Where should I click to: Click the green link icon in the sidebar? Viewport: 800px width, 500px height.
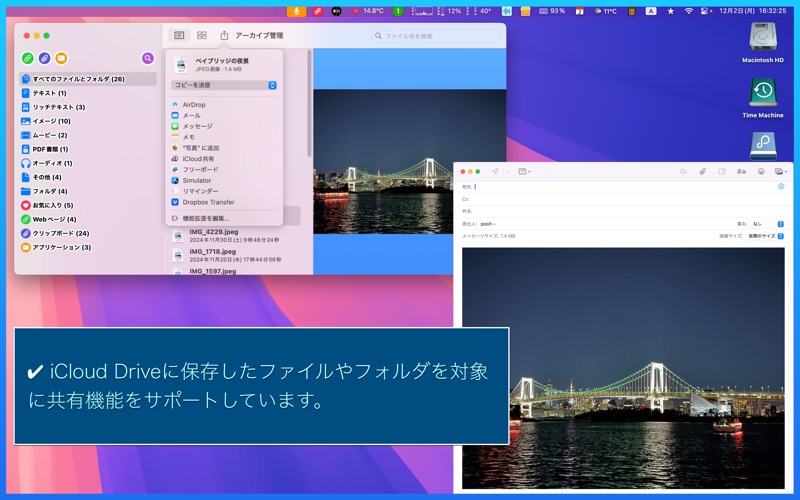point(28,58)
